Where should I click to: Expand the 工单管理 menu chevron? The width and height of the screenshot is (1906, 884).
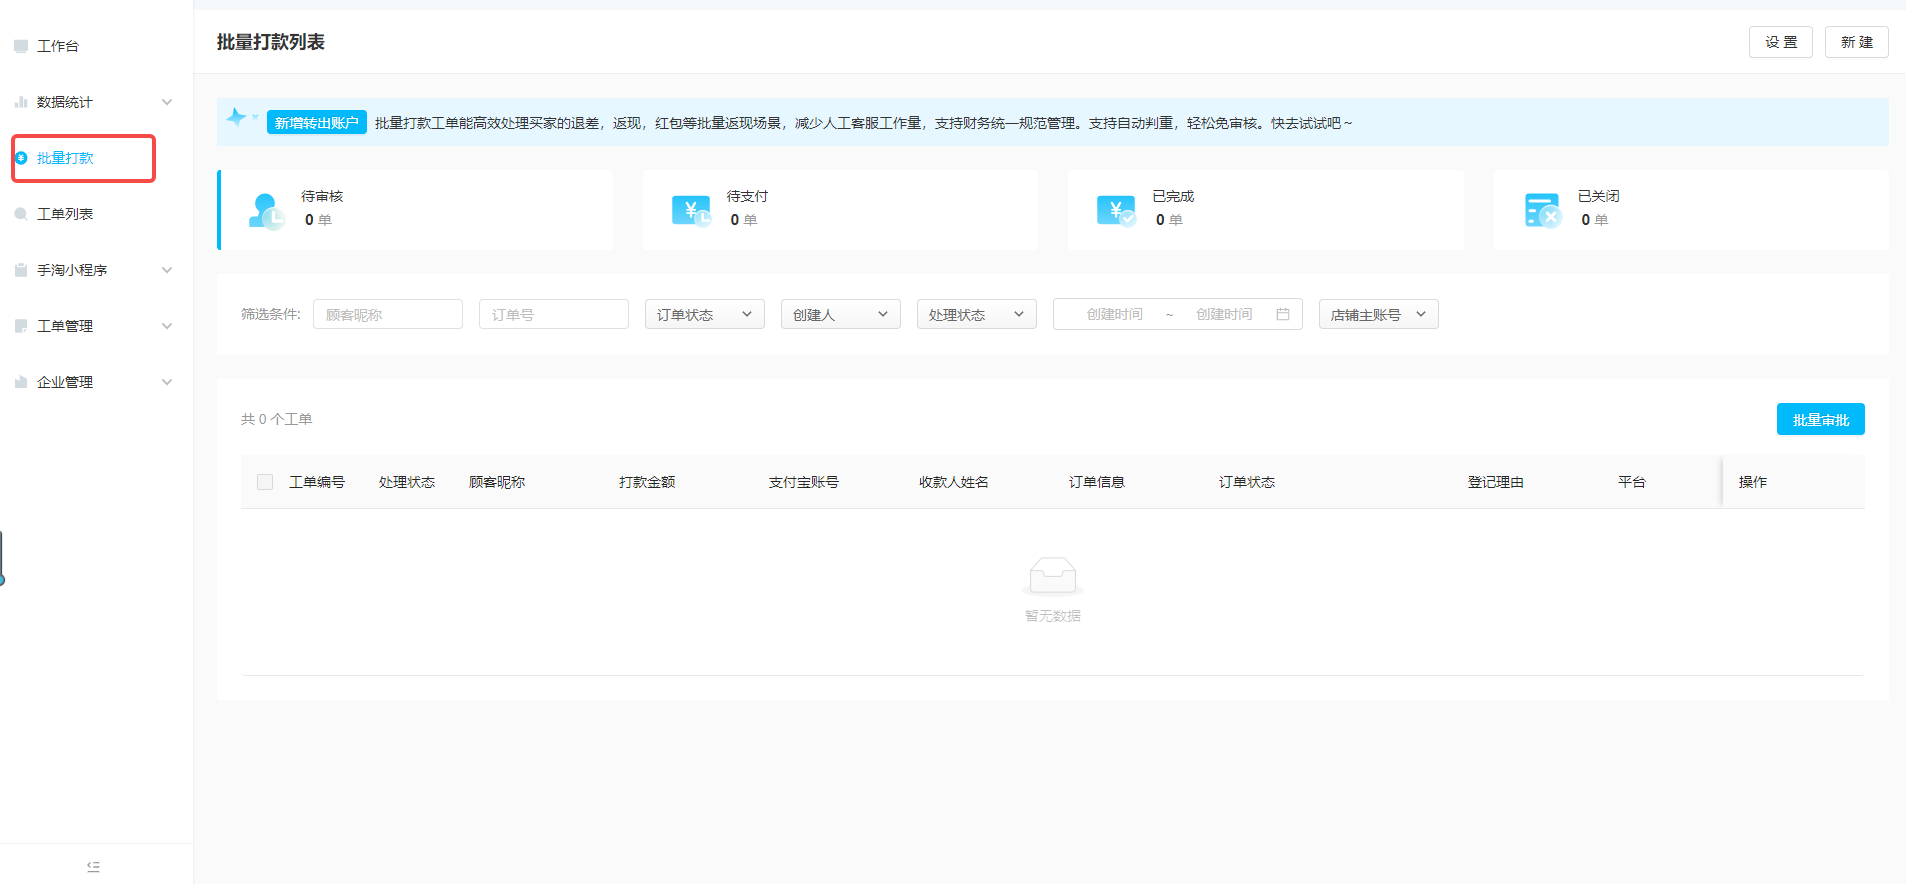tap(167, 326)
